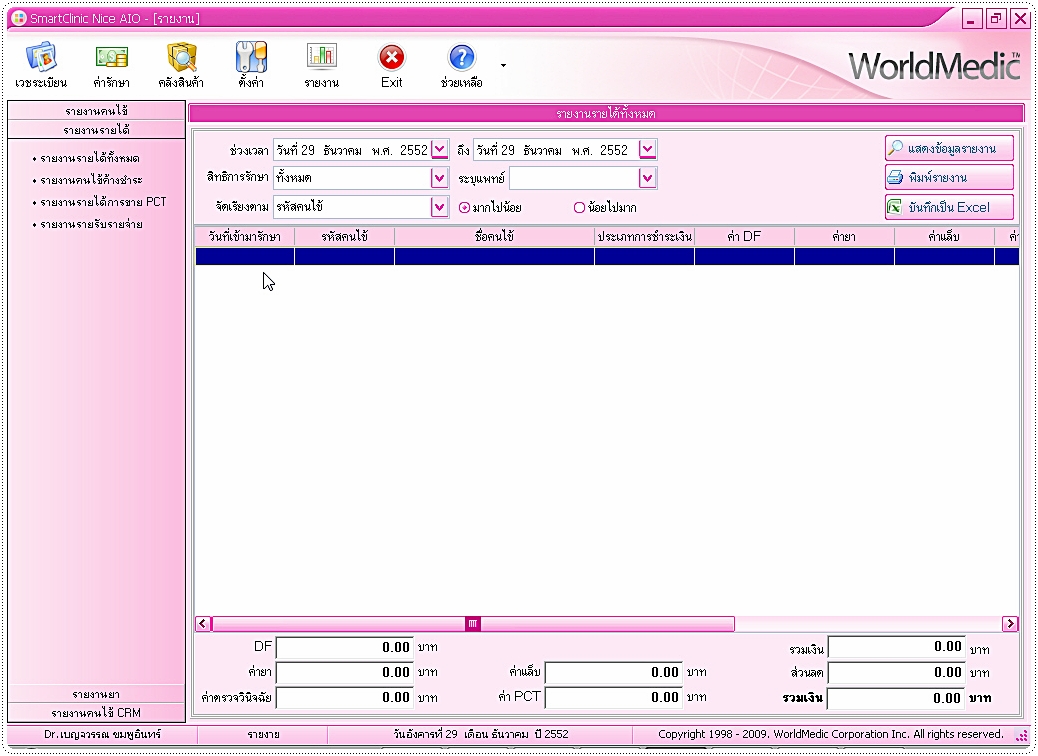Screen dimensions: 1038x756
Task: Click the บันทึกเป็น Excel save button
Action: click(x=949, y=207)
